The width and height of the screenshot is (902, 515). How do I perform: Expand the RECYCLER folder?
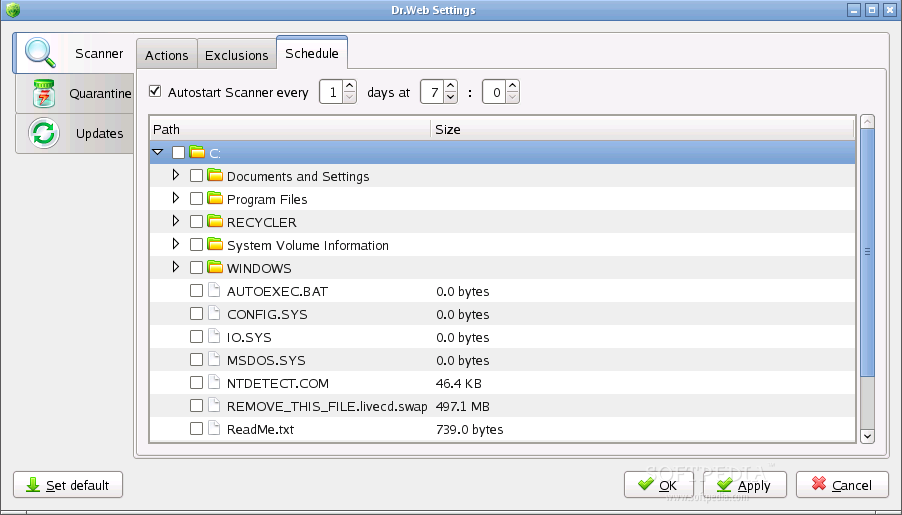coord(176,220)
